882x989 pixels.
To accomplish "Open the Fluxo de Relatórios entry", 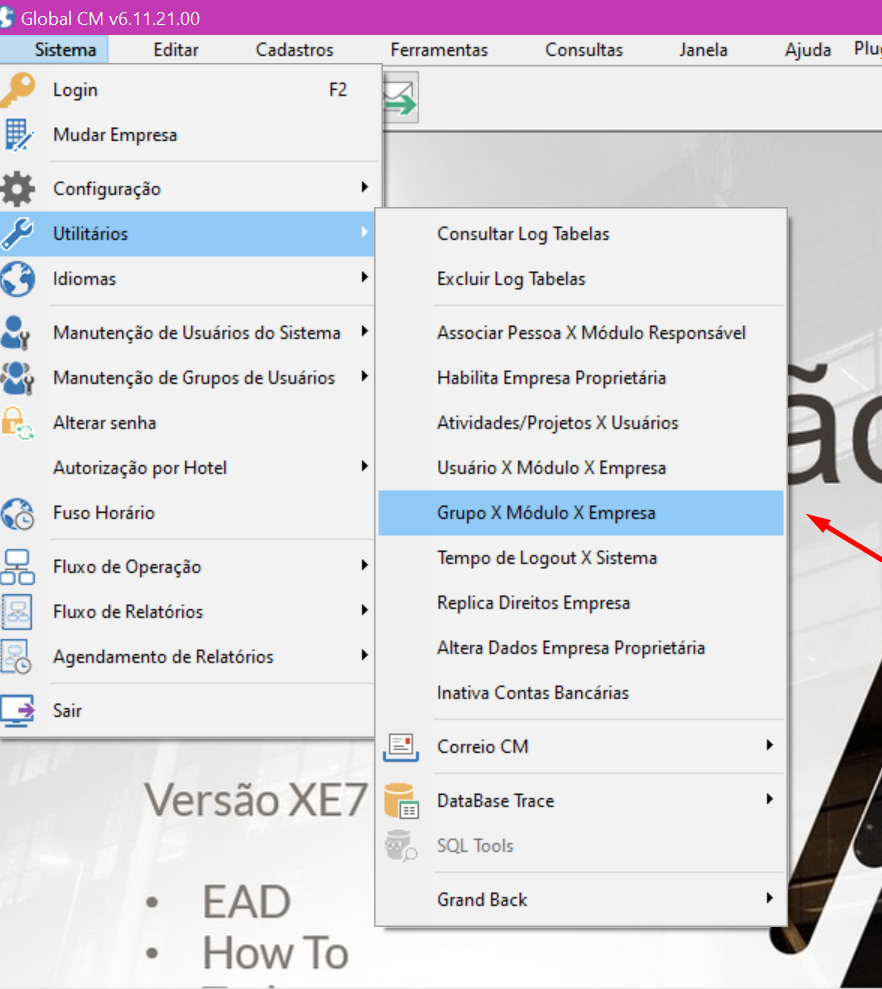I will (187, 612).
